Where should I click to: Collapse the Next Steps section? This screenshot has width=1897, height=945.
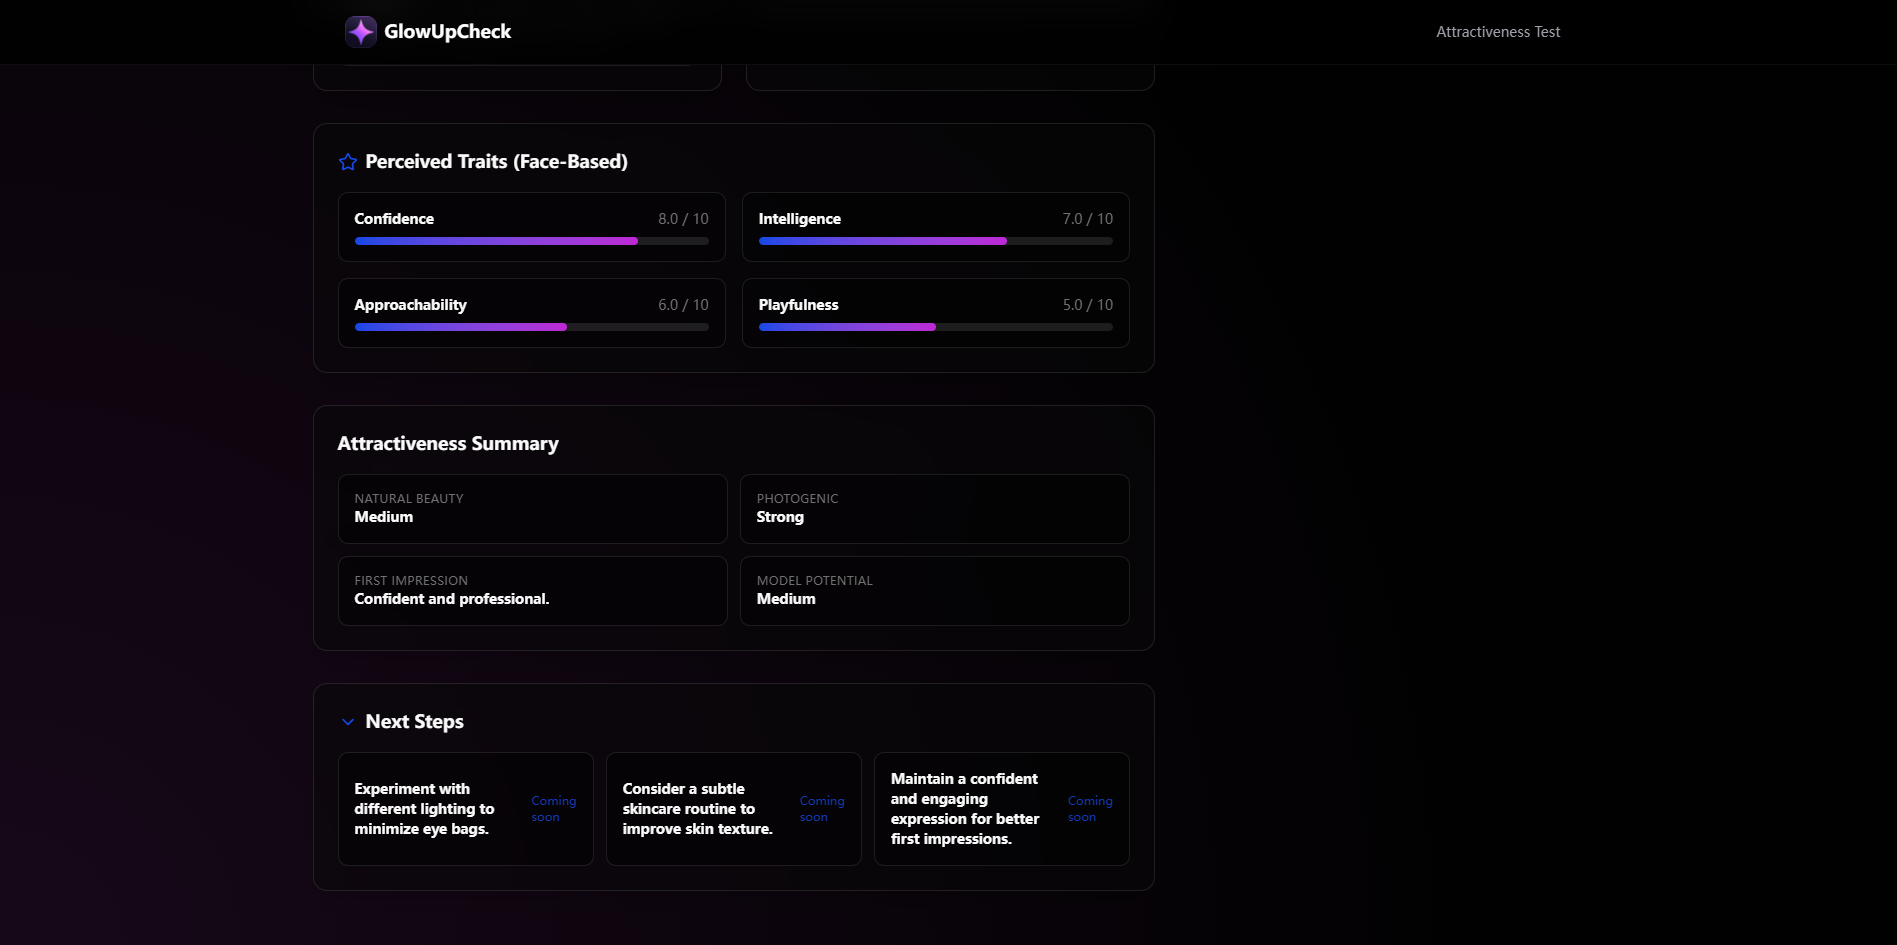tap(414, 721)
